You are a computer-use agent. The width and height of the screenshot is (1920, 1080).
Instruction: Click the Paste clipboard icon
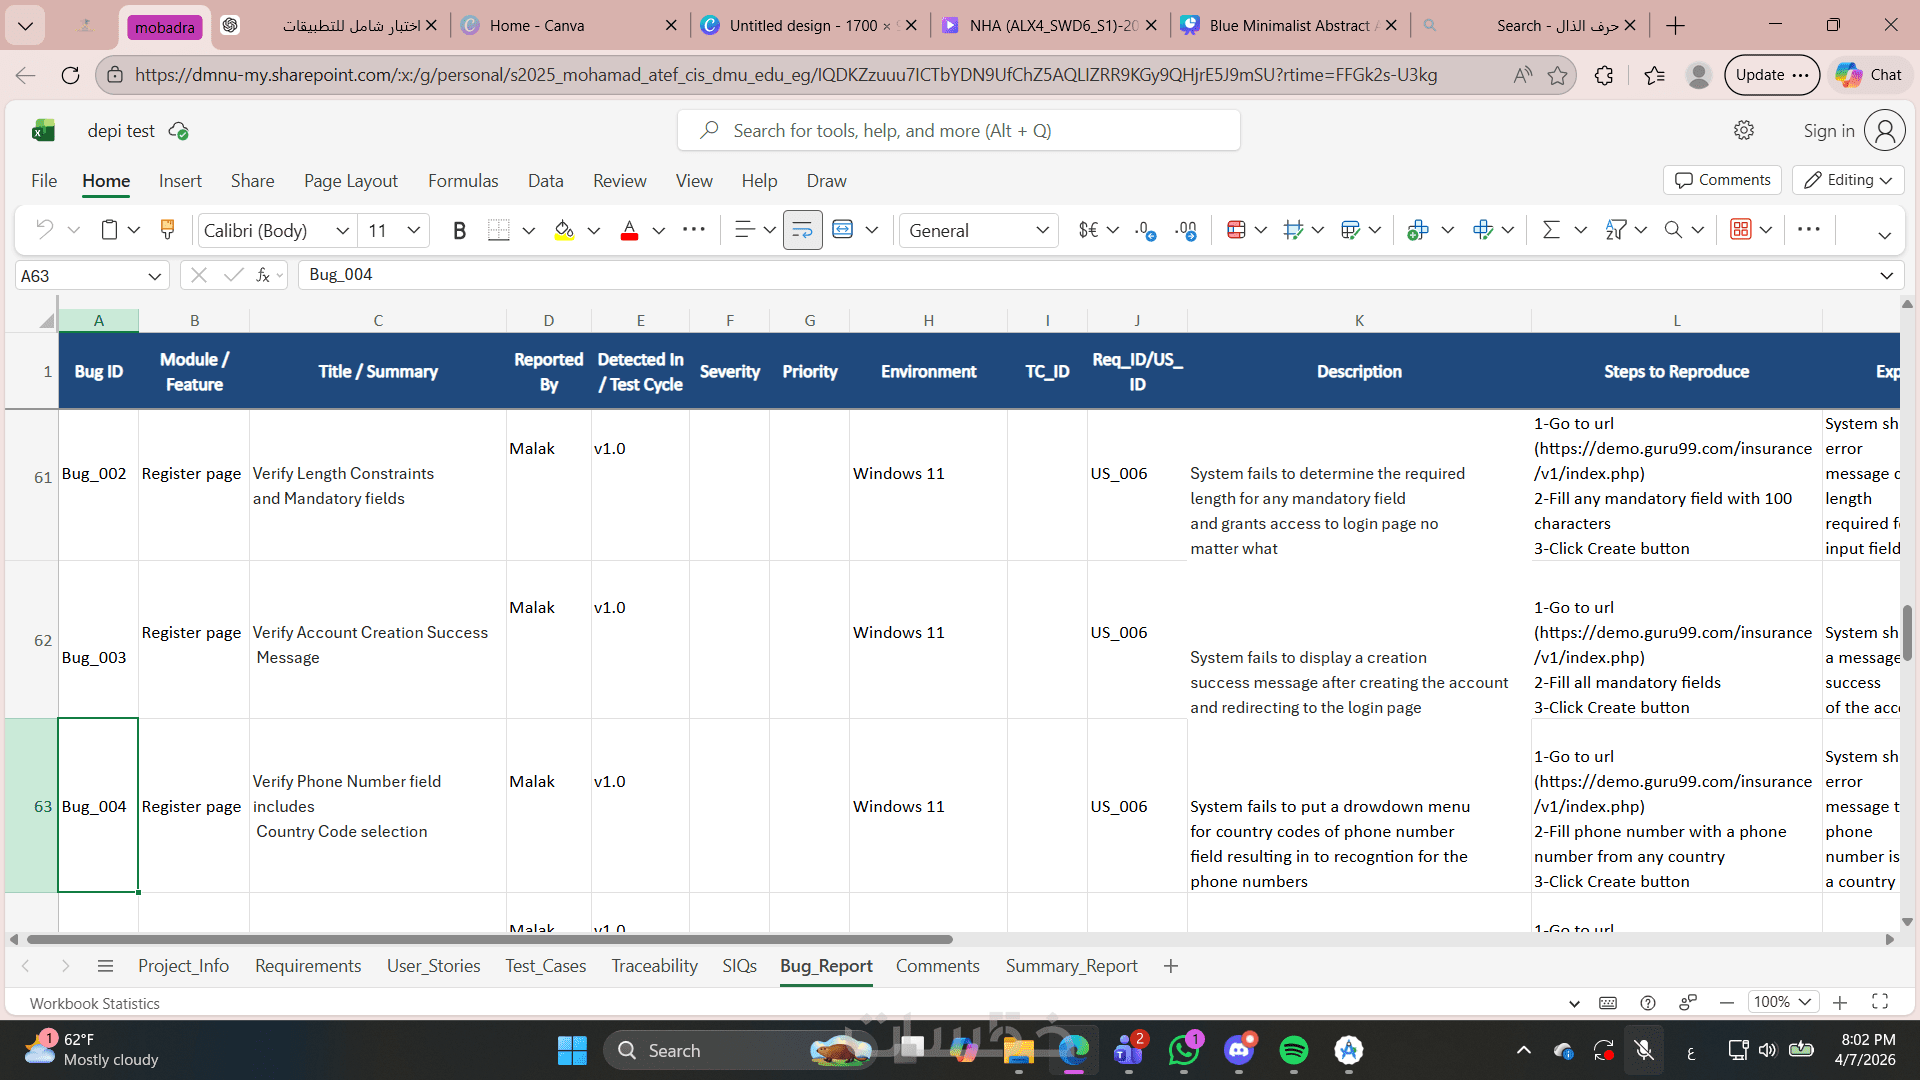[109, 230]
